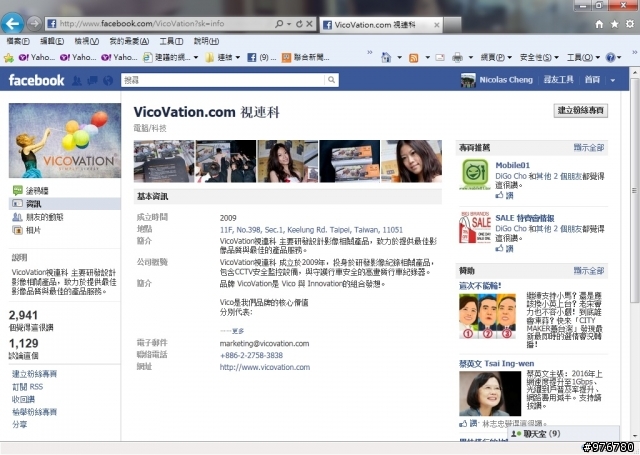Open the Help (H) menu
The image size is (640, 455).
[206, 41]
